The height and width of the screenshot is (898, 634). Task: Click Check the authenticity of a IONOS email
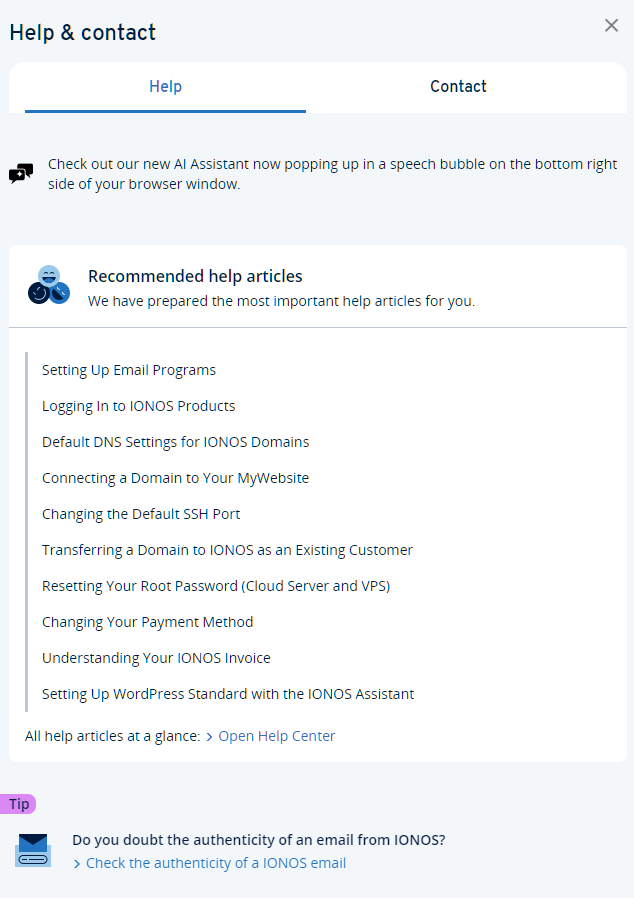[x=215, y=862]
